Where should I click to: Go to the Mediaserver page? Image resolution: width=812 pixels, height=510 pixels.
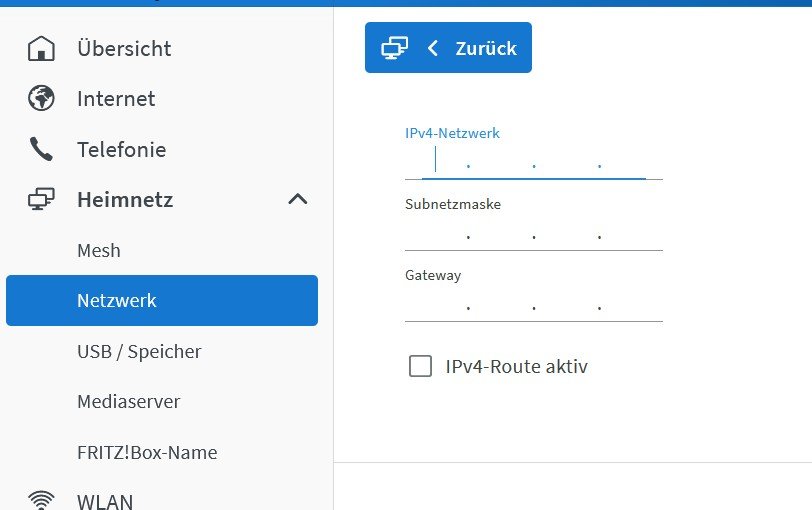click(128, 401)
